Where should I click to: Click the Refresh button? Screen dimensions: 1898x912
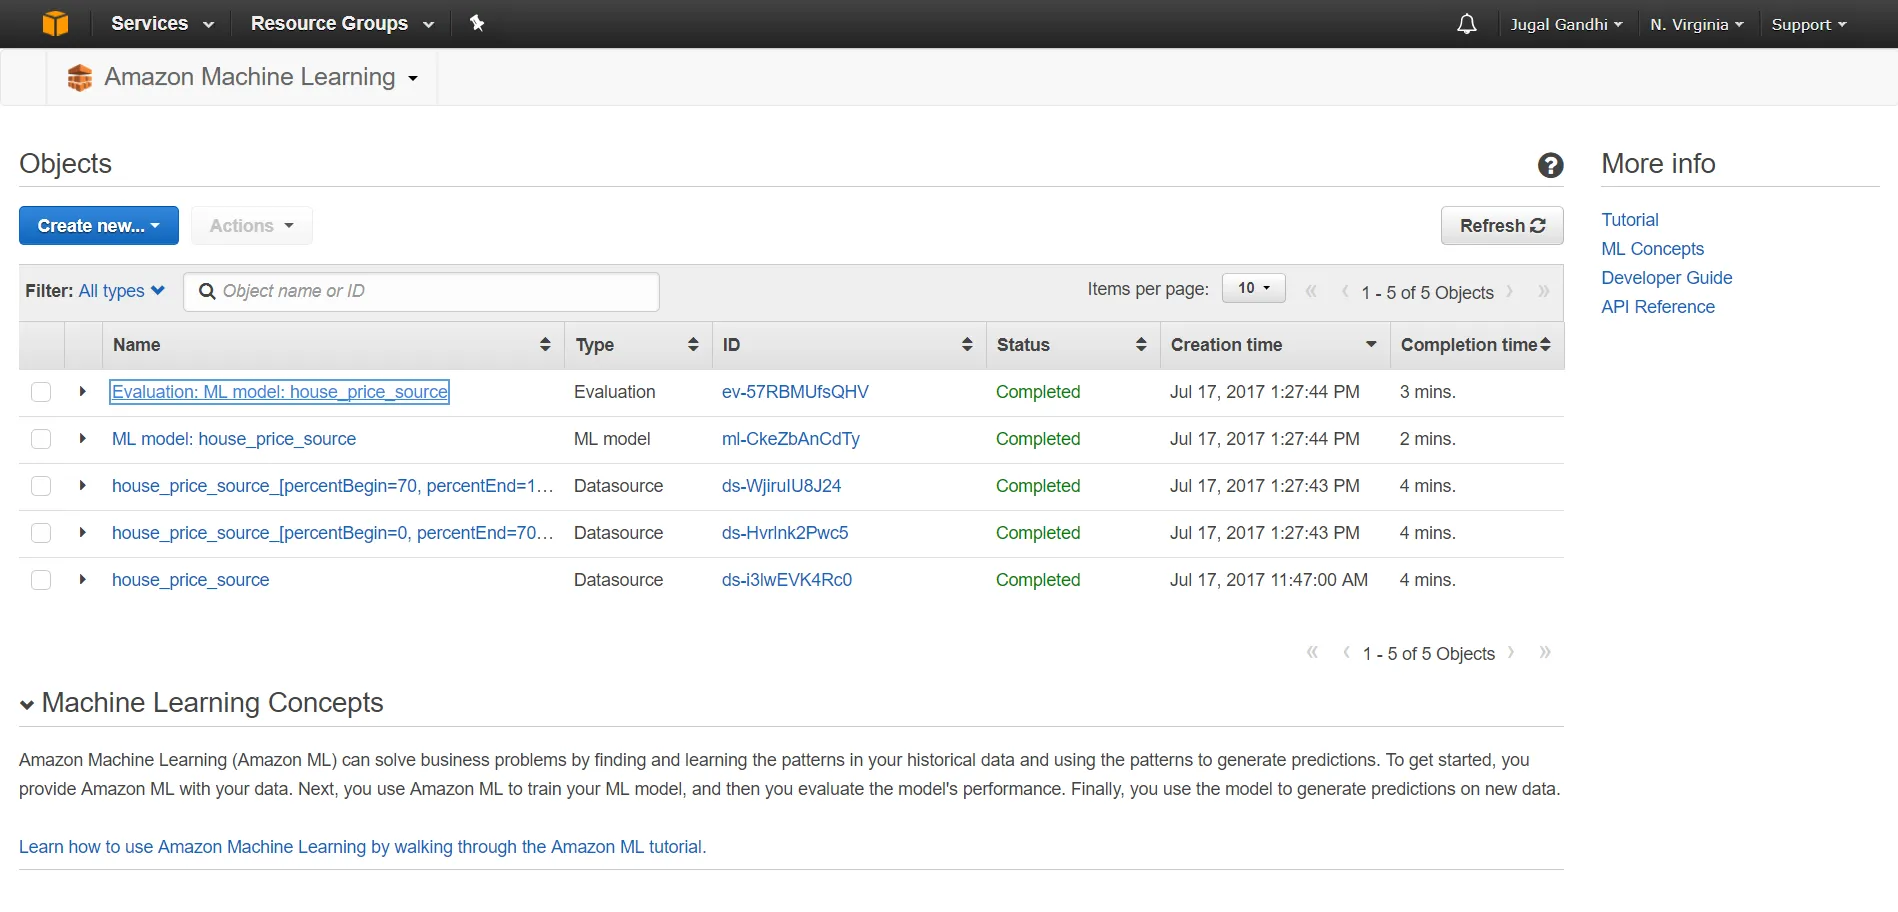click(x=1502, y=226)
